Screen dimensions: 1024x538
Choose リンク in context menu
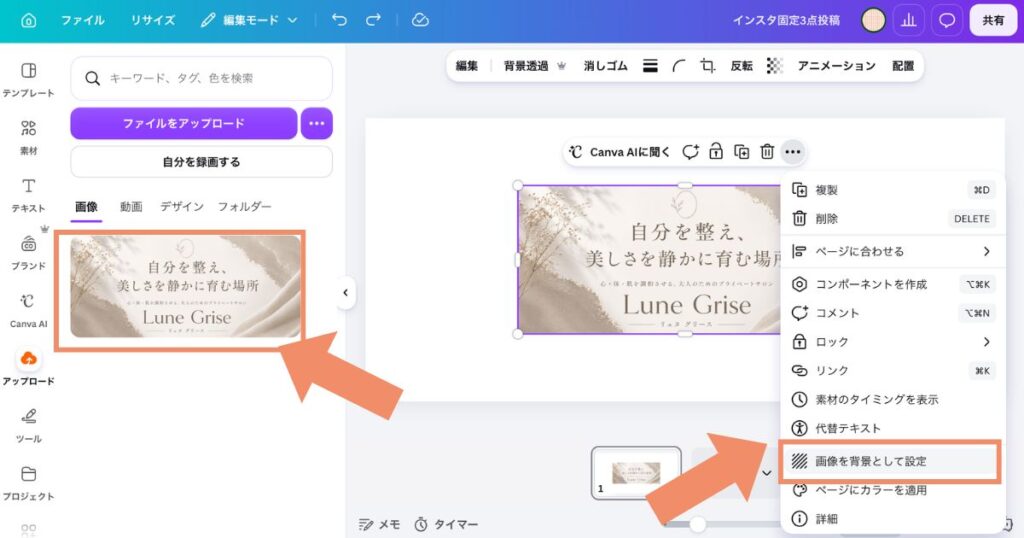(893, 370)
